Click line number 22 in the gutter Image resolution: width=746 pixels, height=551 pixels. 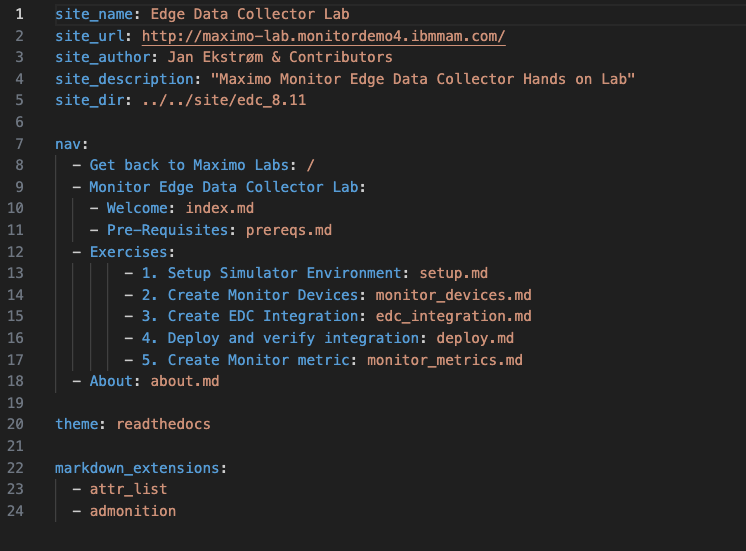tap(15, 468)
